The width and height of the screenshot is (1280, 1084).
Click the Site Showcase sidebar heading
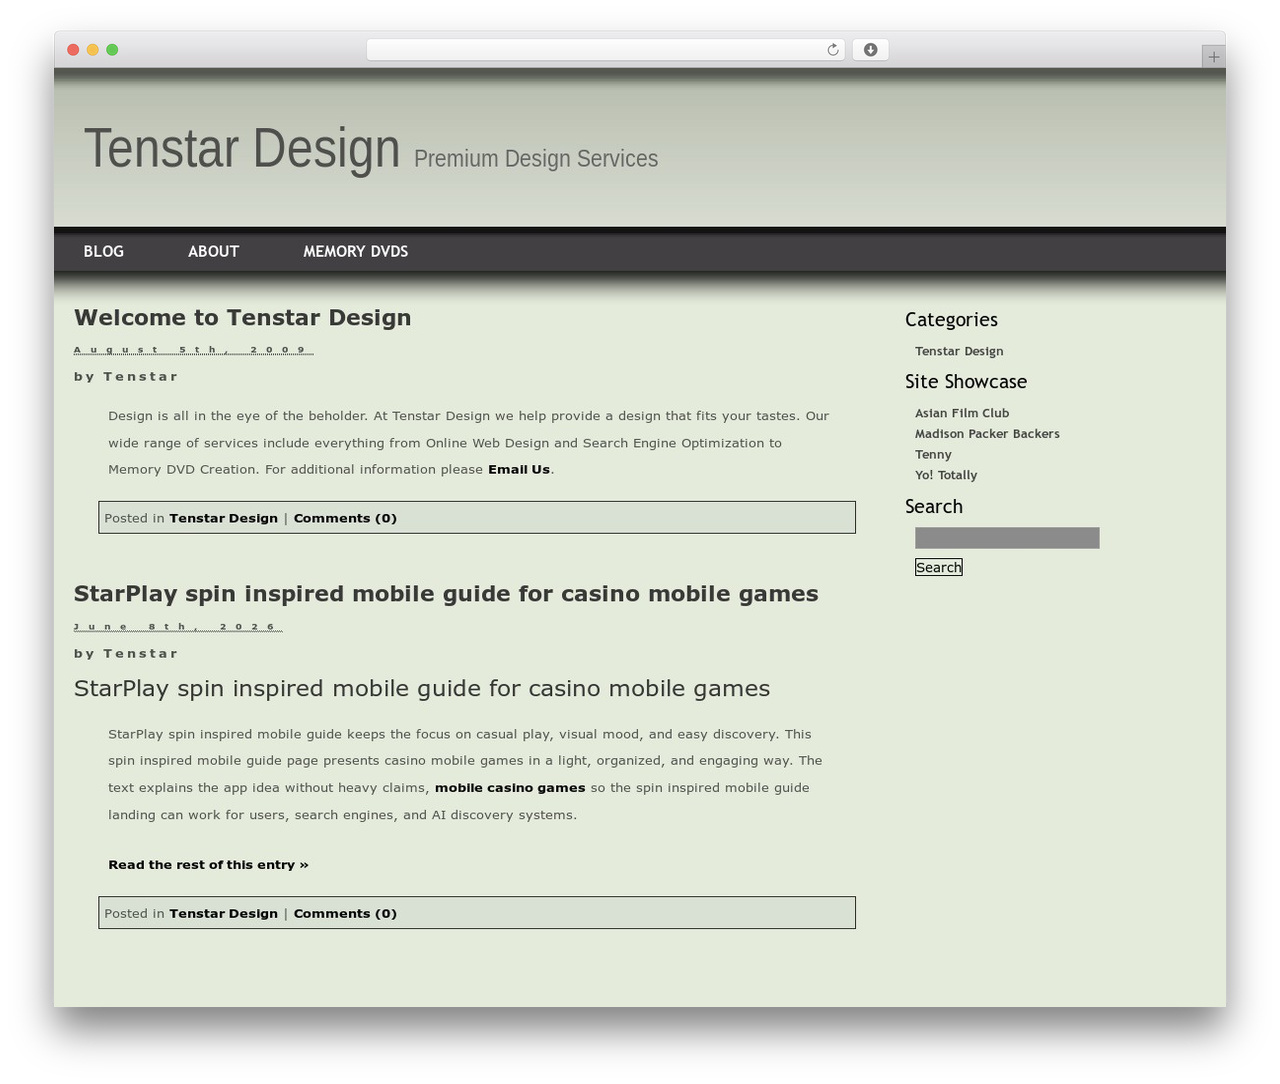click(966, 382)
